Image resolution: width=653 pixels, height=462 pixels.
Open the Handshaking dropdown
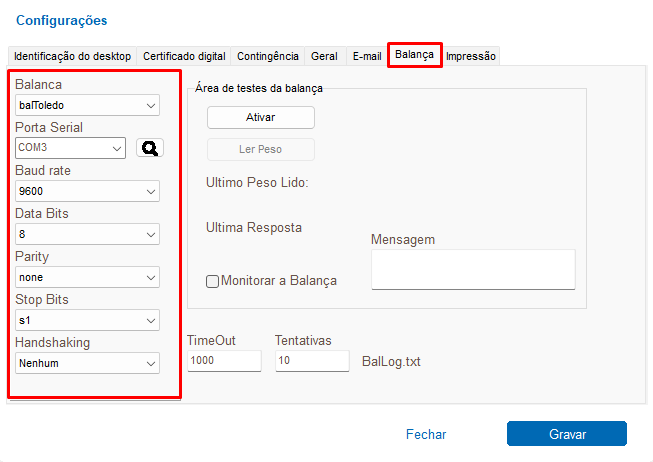point(88,363)
